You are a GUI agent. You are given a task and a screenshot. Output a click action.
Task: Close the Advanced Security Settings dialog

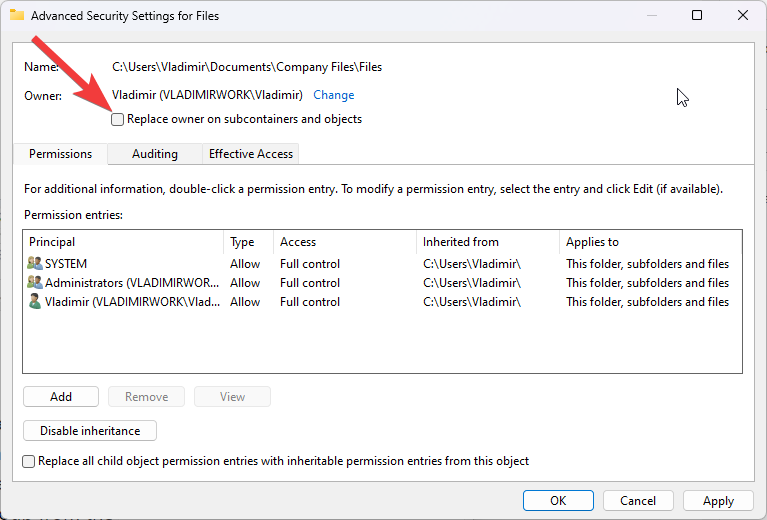click(742, 15)
